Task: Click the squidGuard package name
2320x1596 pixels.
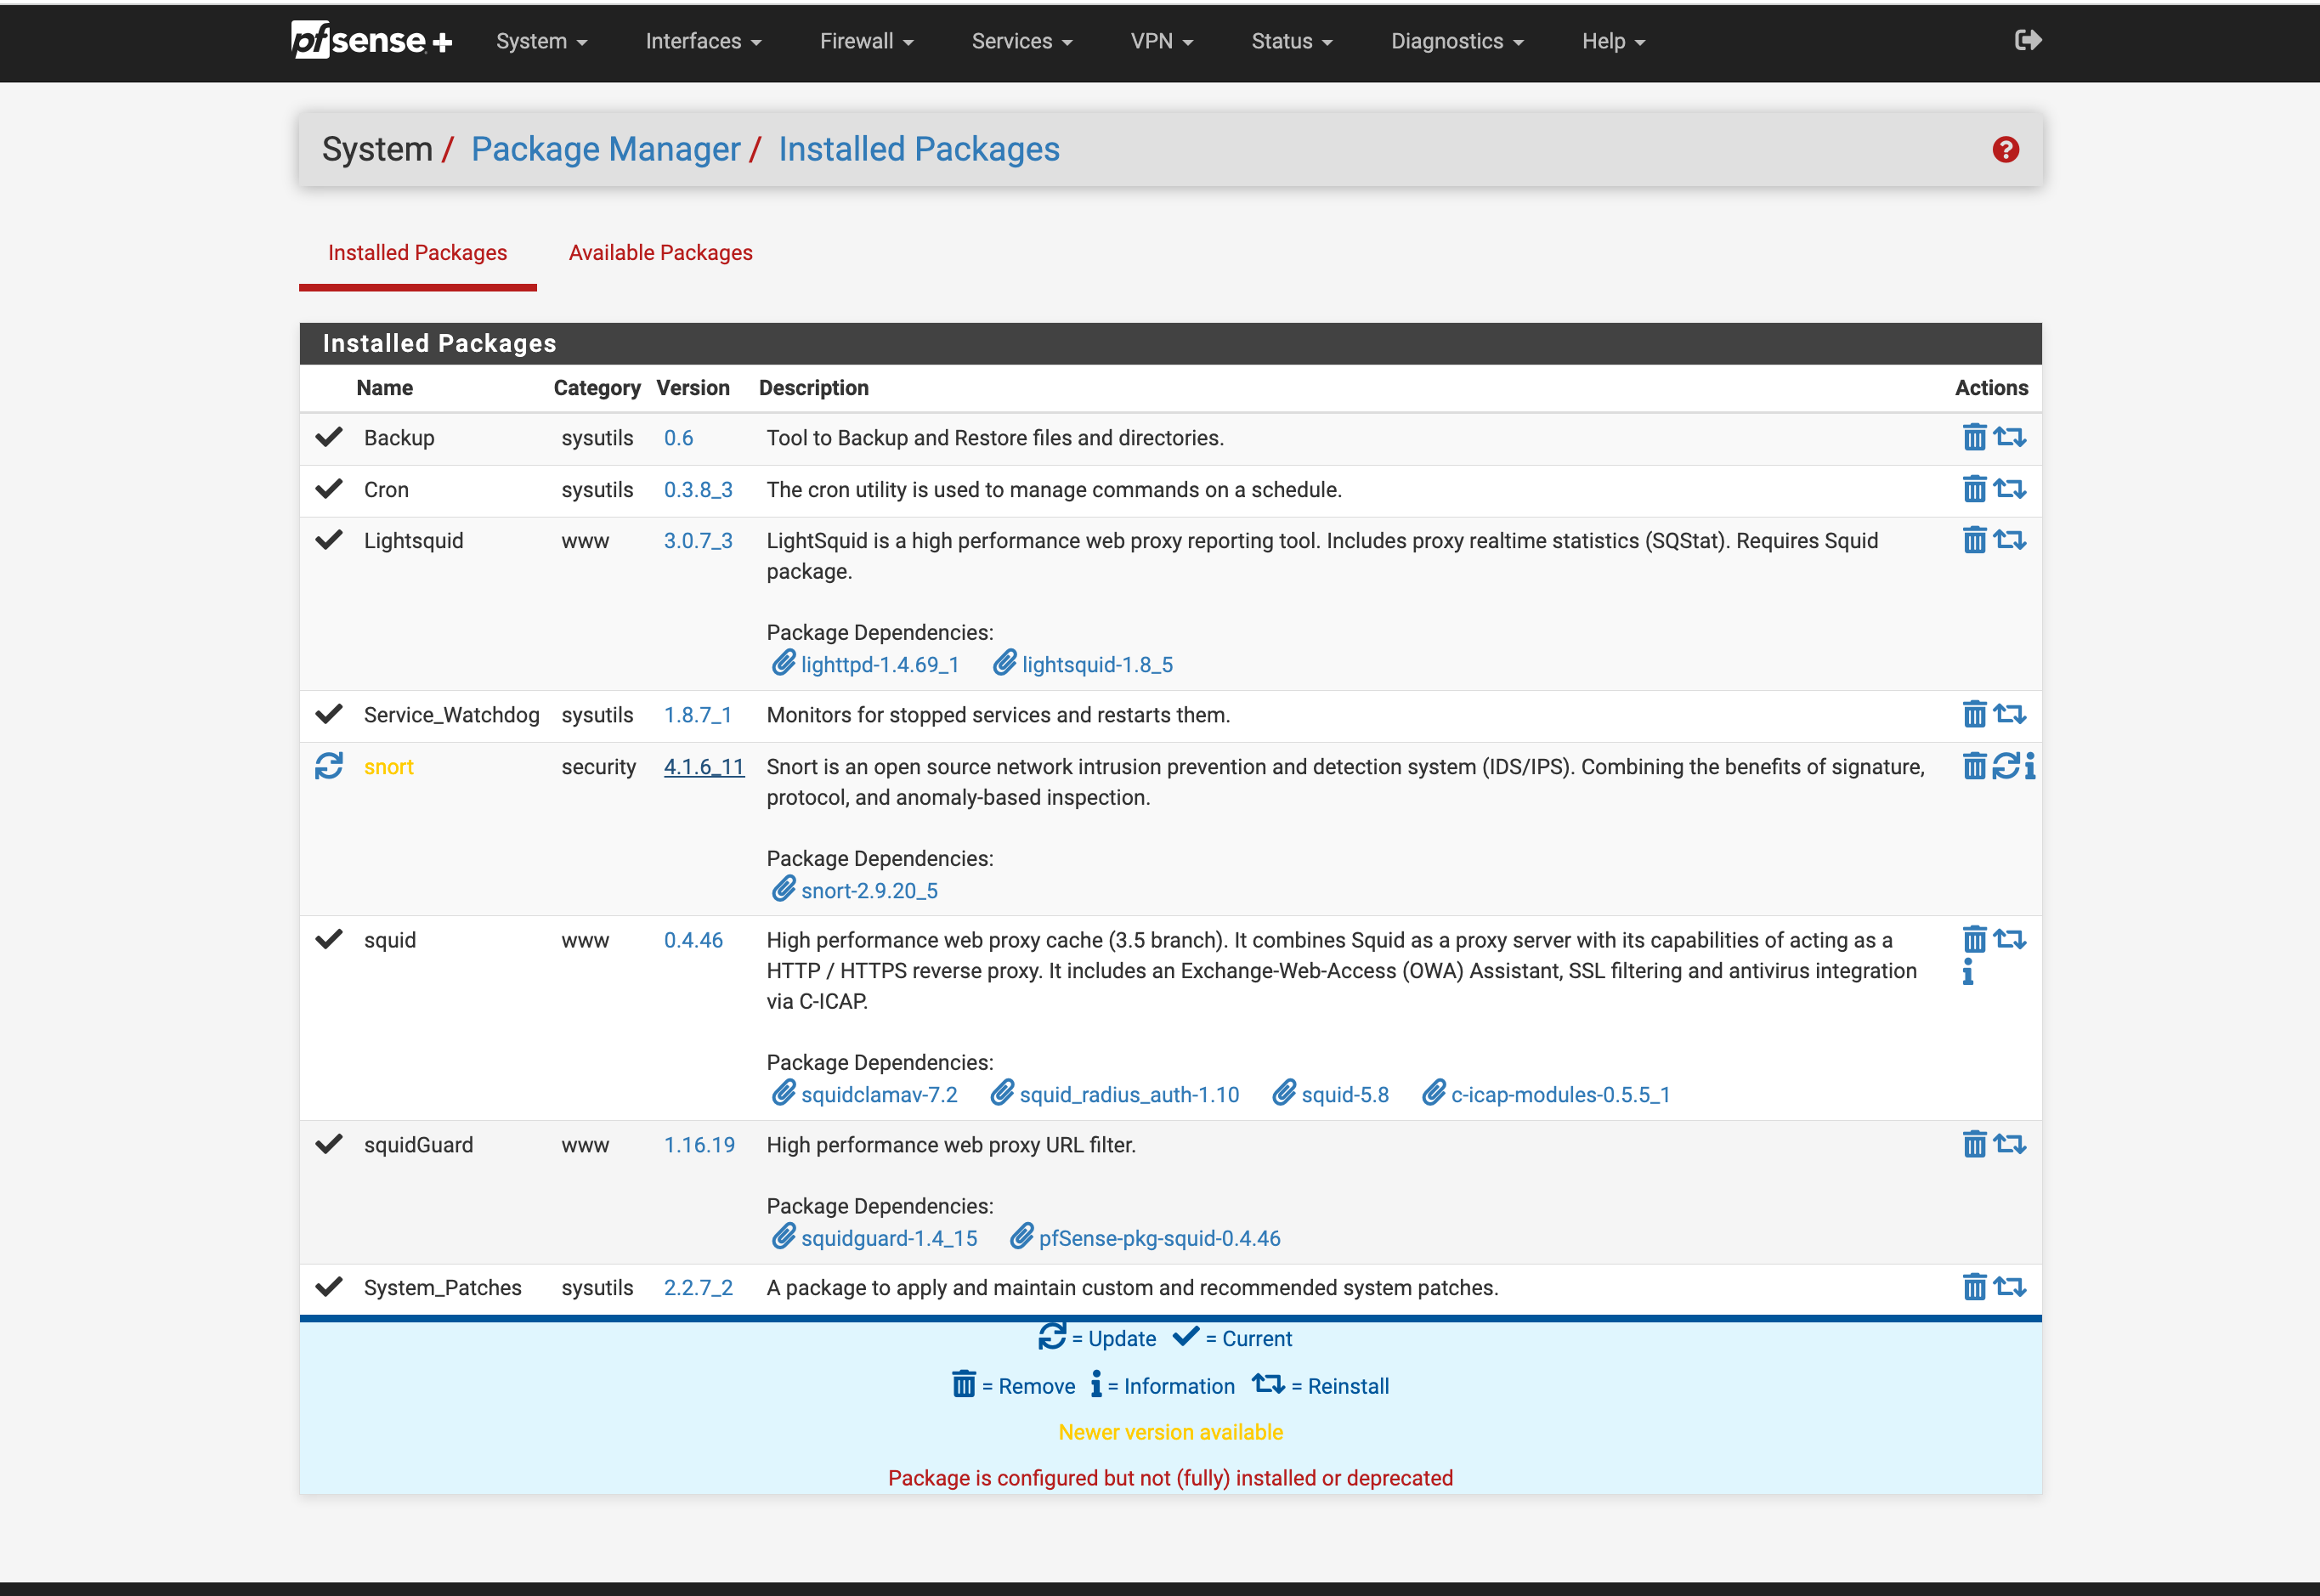Action: click(418, 1145)
